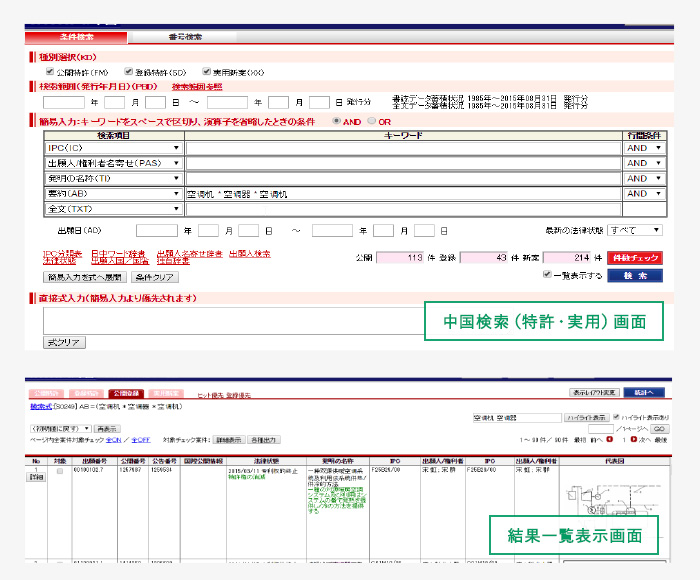Viewport: 700px width, 580px height.
Task: Toggle 公開特許(FM) checkbox
Action: (50, 71)
